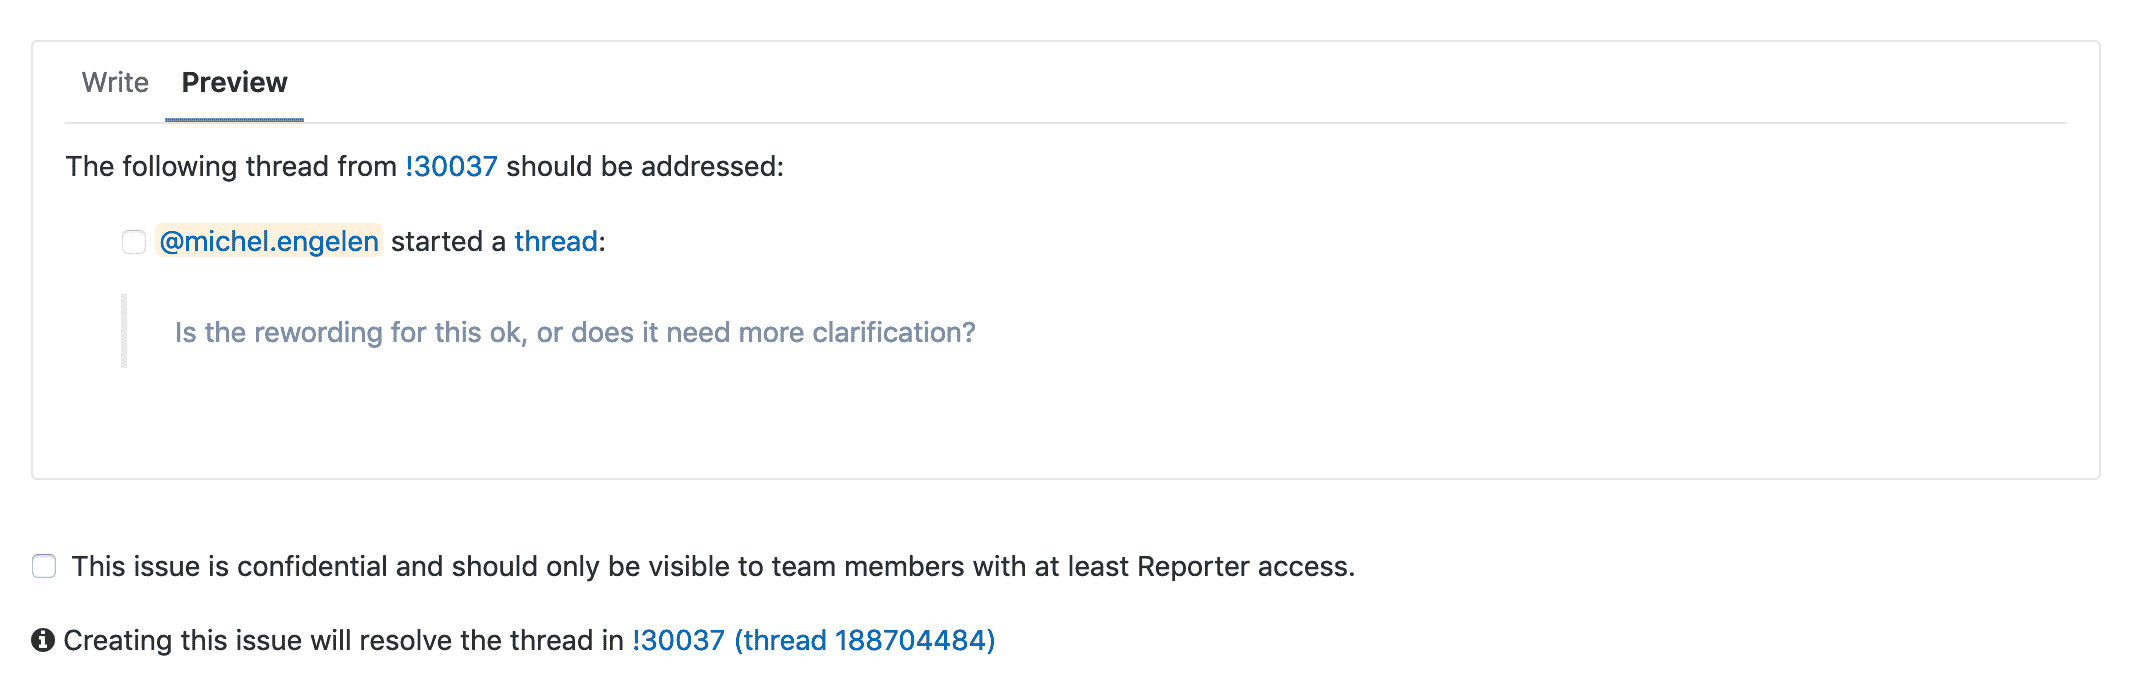The image size is (2146, 696).
Task: Click the grey blockquote bar beside the quote
Action: coord(124,331)
